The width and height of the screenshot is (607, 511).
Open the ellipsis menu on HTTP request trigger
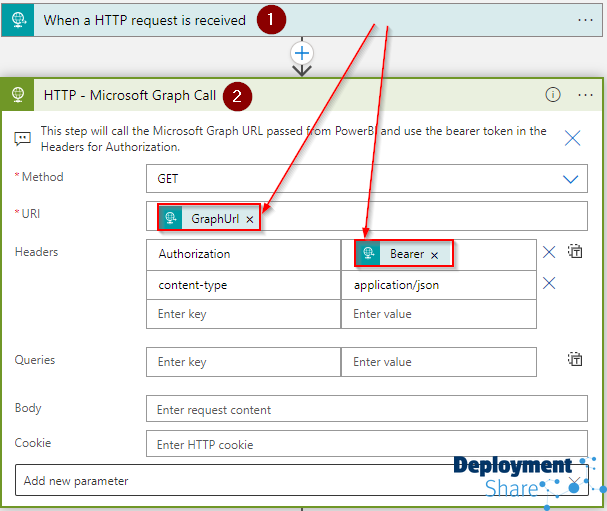click(585, 20)
